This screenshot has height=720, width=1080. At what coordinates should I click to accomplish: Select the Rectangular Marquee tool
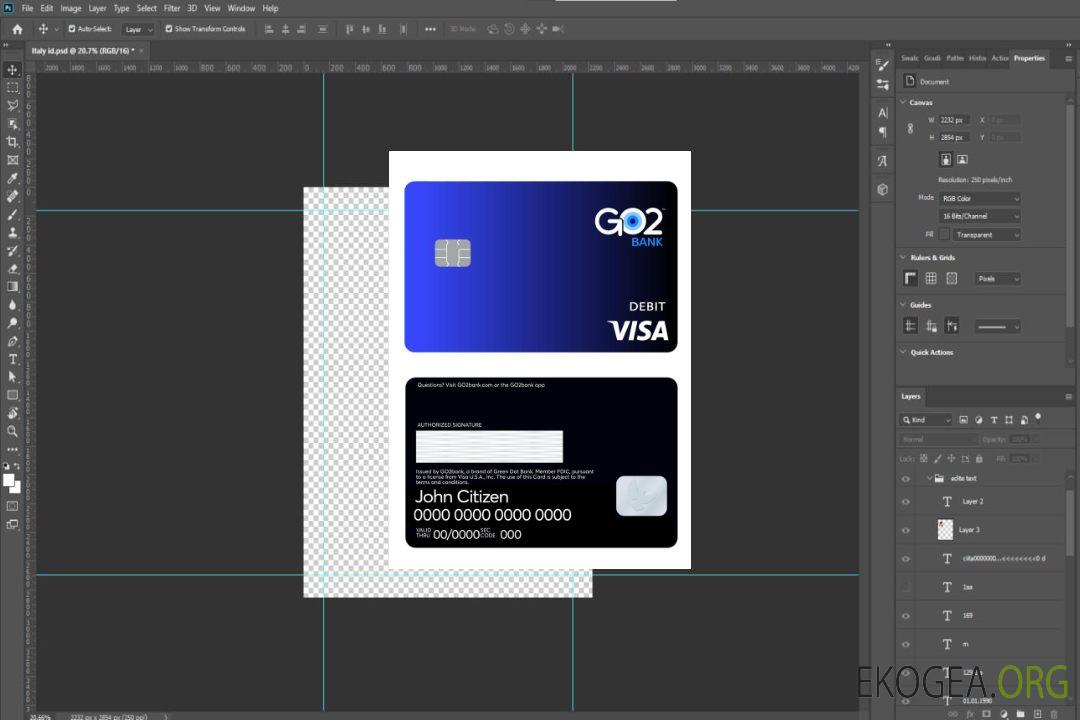pos(12,88)
